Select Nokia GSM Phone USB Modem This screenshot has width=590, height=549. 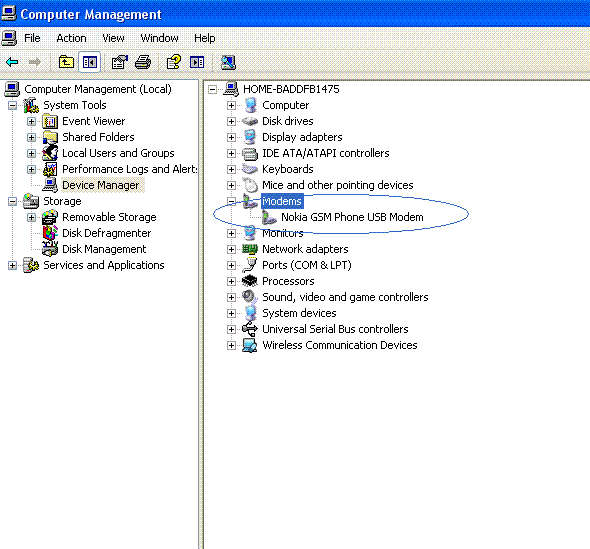click(x=352, y=217)
